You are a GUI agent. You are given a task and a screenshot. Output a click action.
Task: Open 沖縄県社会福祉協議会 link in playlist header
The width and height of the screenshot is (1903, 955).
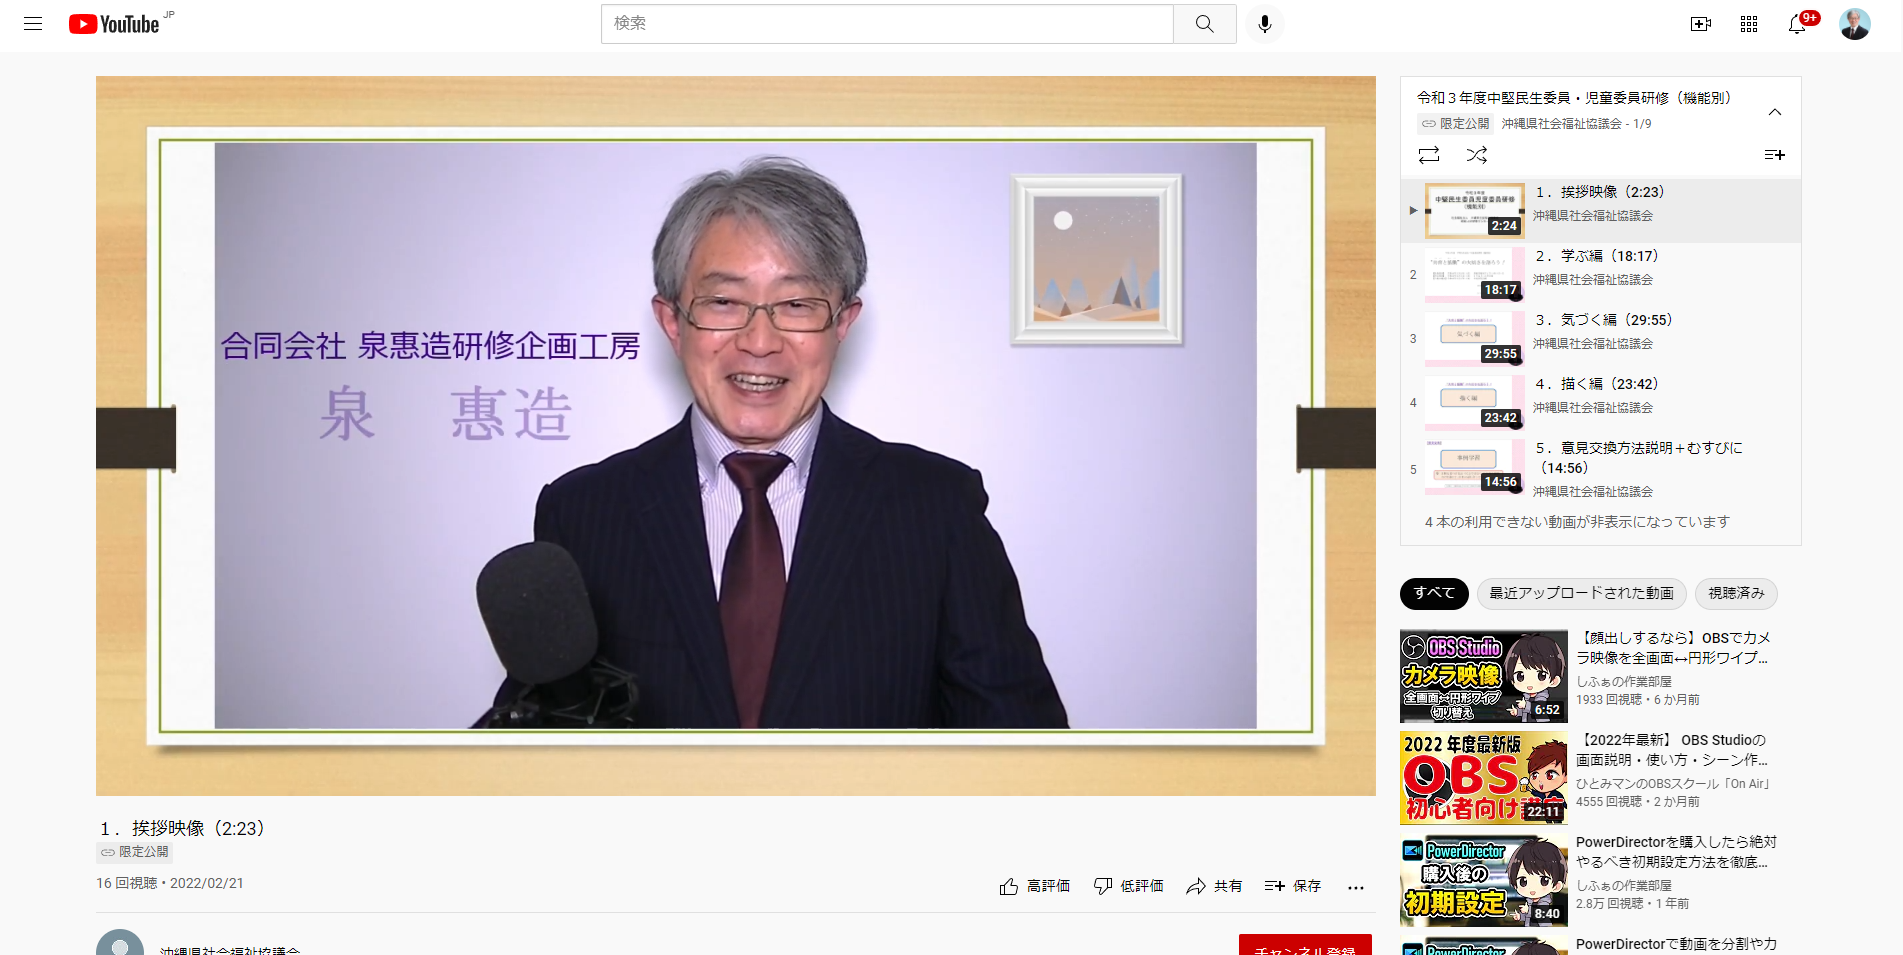(1561, 124)
